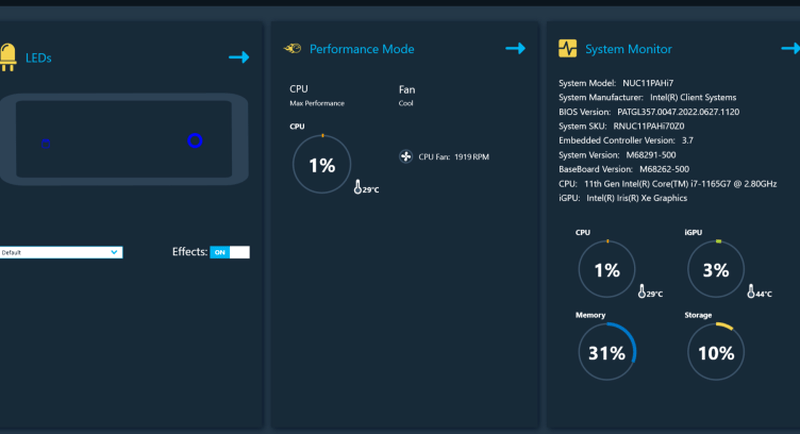Click the yellow LED bulb icon

(x=8, y=57)
